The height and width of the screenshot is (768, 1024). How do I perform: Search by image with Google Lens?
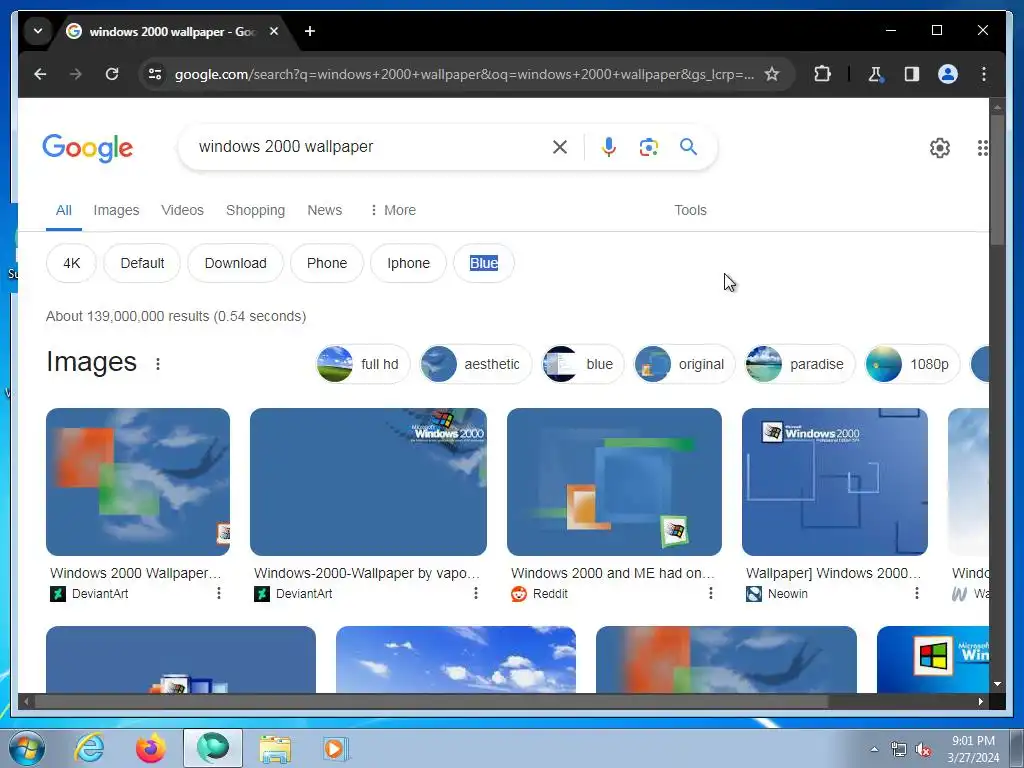coord(648,147)
